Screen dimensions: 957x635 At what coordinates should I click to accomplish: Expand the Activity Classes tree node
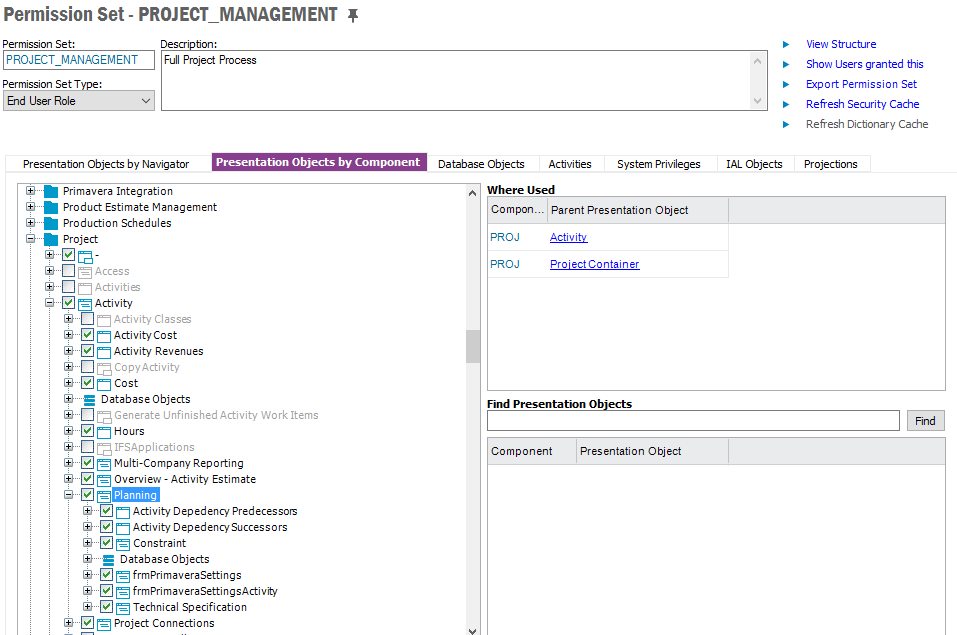coord(67,319)
